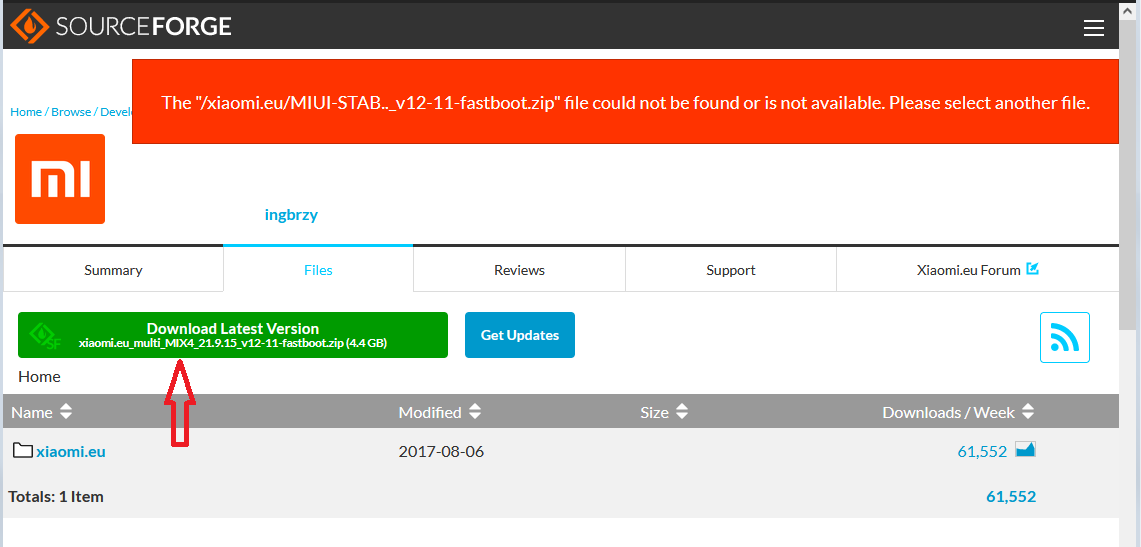Open the xiaomi.eu folder link
This screenshot has width=1141, height=547.
[x=71, y=452]
